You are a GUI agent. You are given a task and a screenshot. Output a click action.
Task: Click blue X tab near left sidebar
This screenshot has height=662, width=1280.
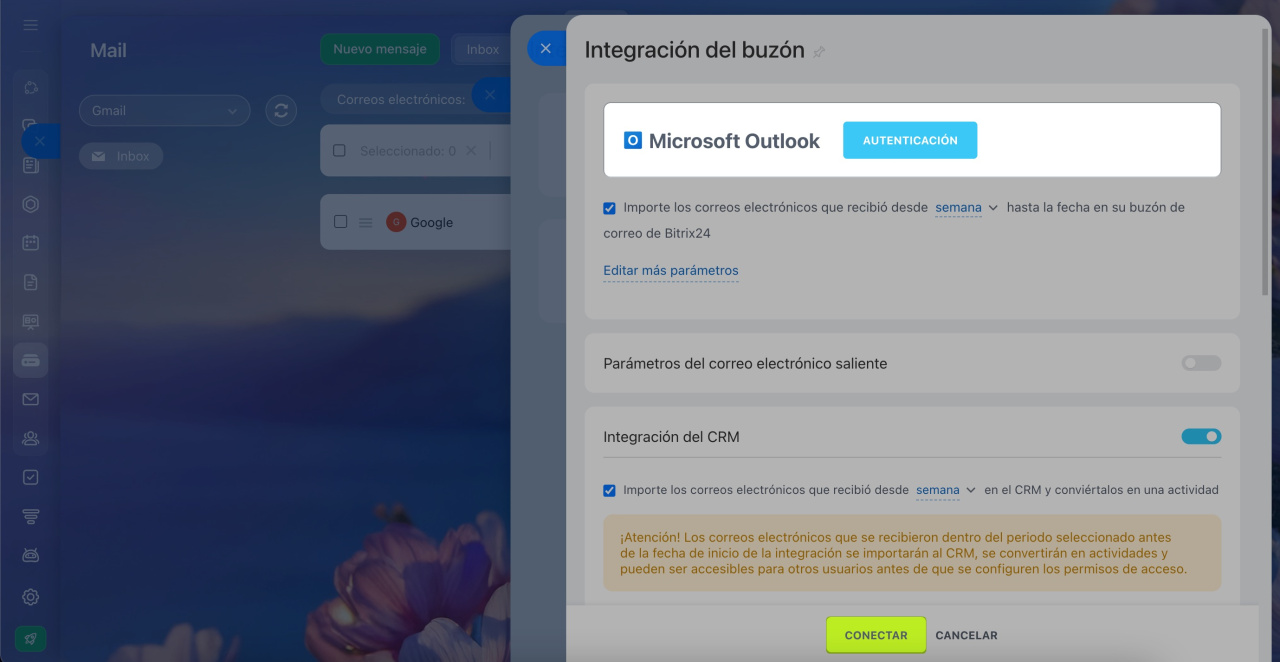click(x=40, y=142)
